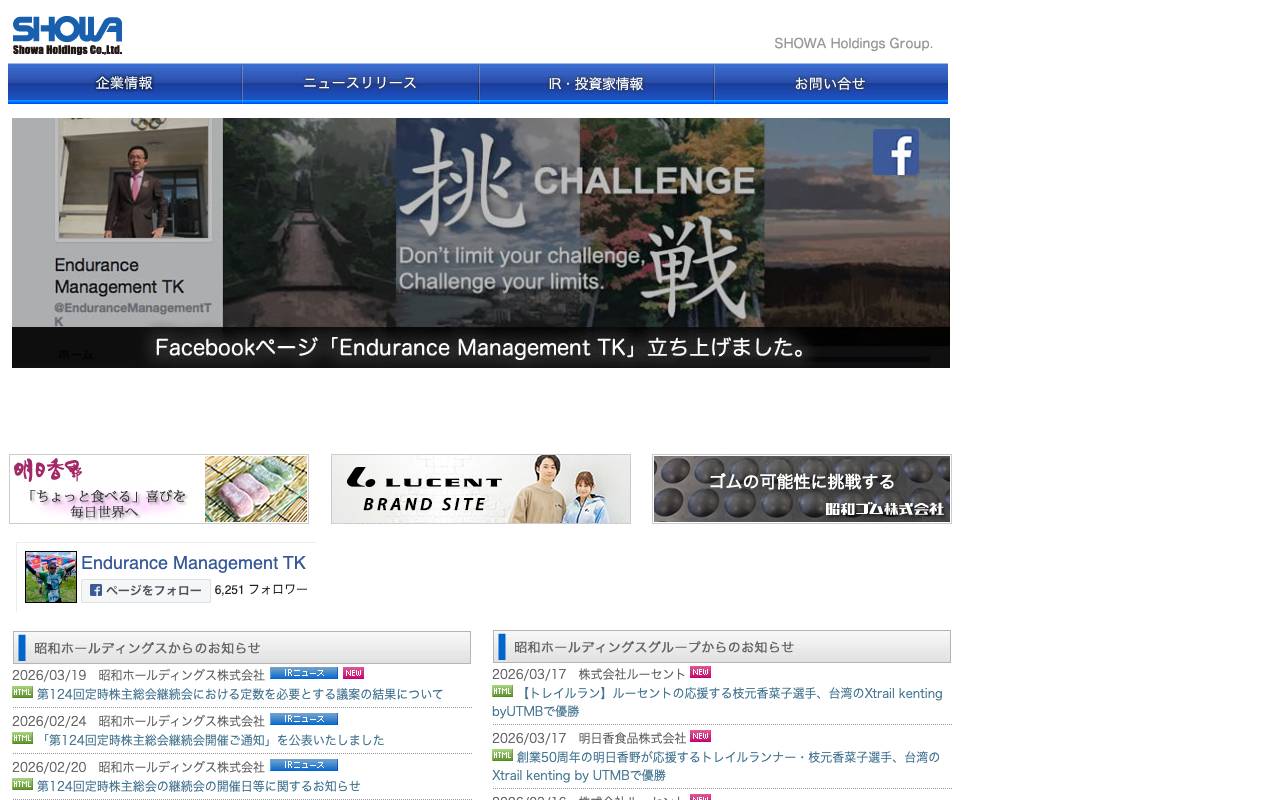Click the Endurance Management TK profile picture
The width and height of the screenshot is (1280, 800).
pyautogui.click(x=50, y=576)
